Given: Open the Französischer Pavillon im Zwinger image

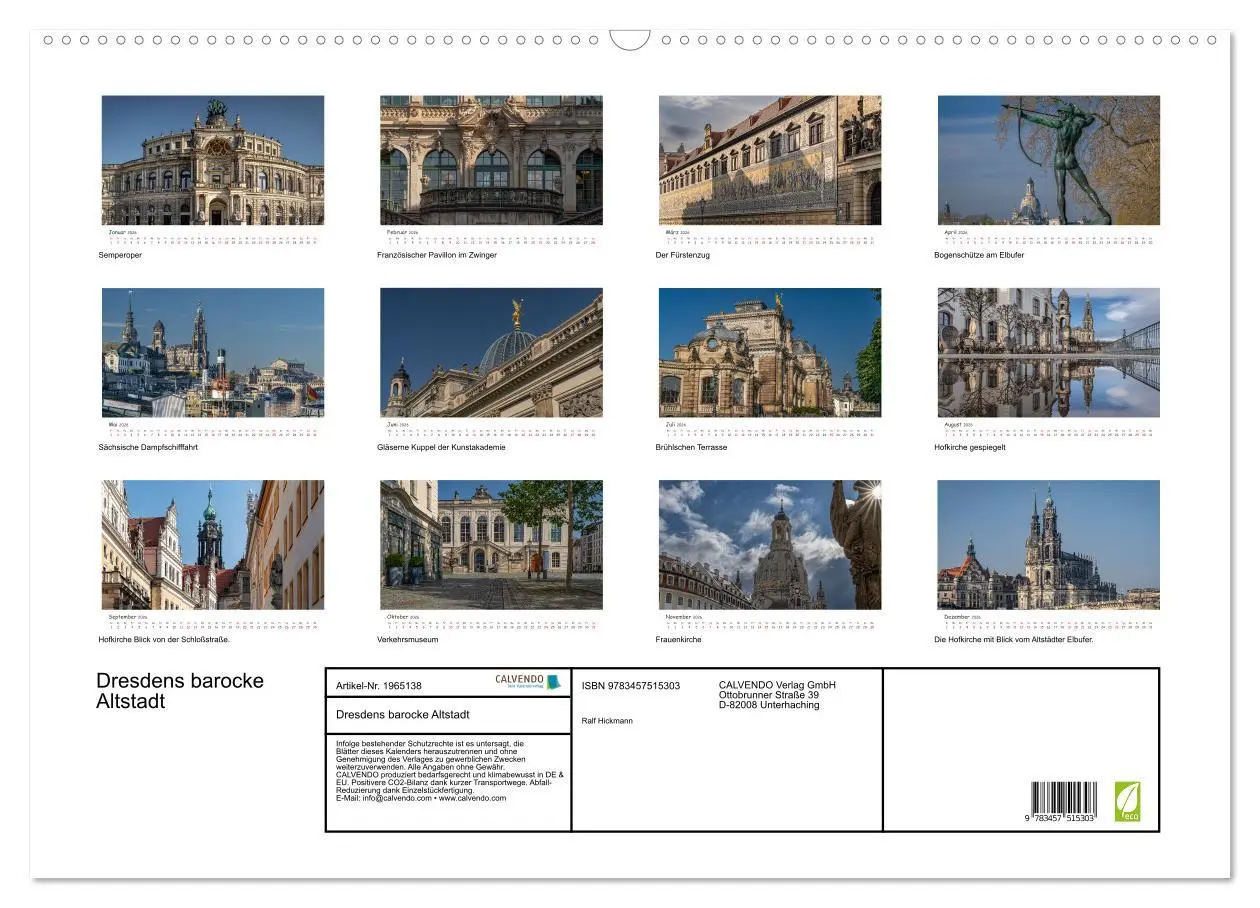Looking at the screenshot, I should pyautogui.click(x=491, y=160).
